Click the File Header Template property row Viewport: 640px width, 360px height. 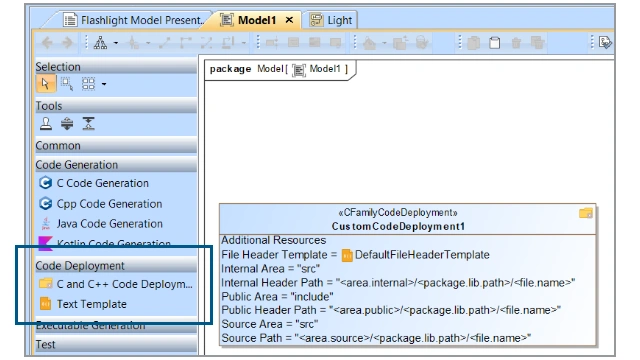(356, 255)
